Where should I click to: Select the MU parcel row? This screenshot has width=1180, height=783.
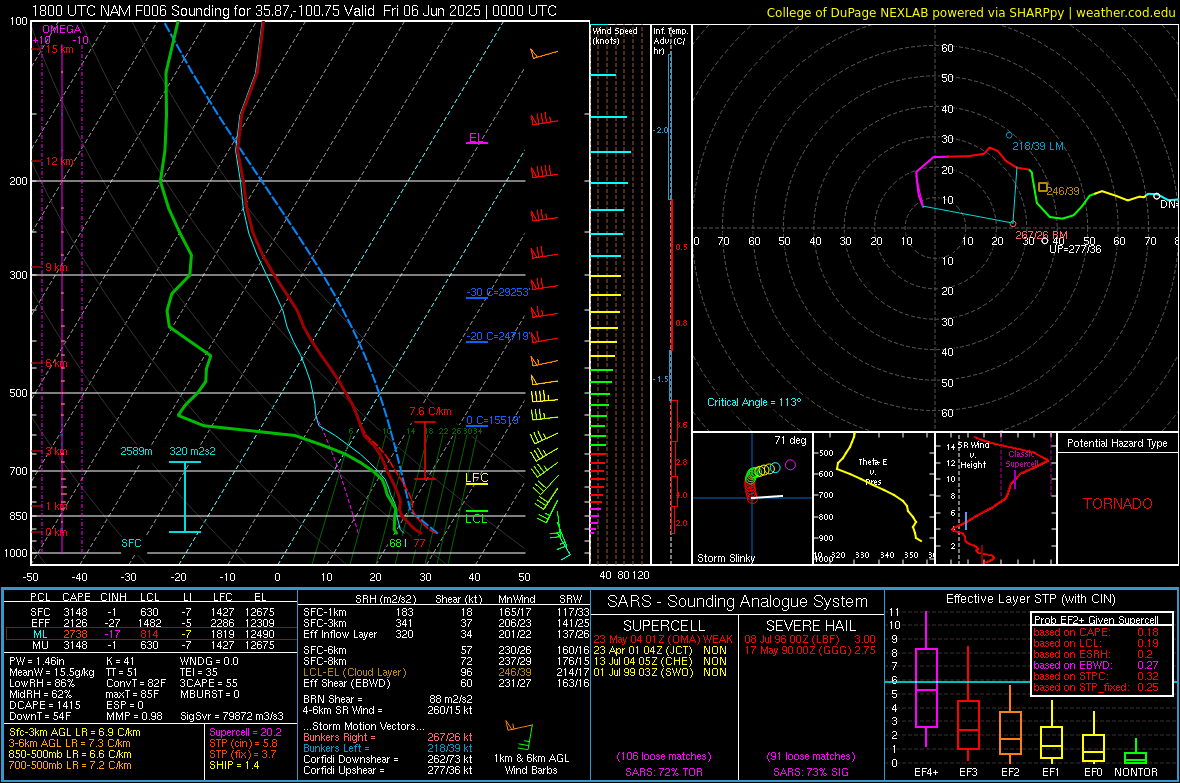(x=151, y=645)
